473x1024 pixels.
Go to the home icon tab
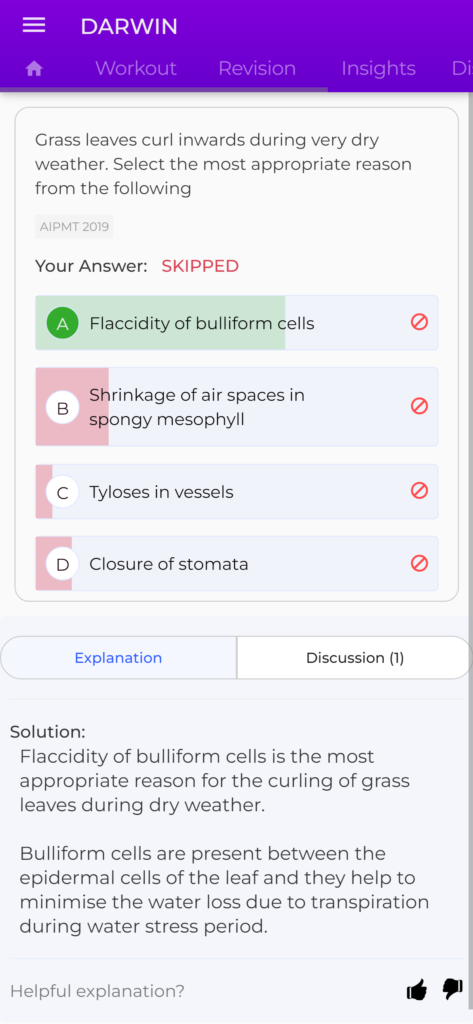point(34,69)
